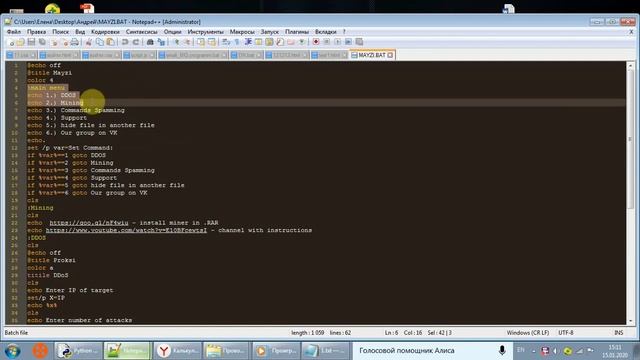Viewport: 640px width, 360px height.
Task: Click the Zoom In toolbar icon
Action: point(177,42)
